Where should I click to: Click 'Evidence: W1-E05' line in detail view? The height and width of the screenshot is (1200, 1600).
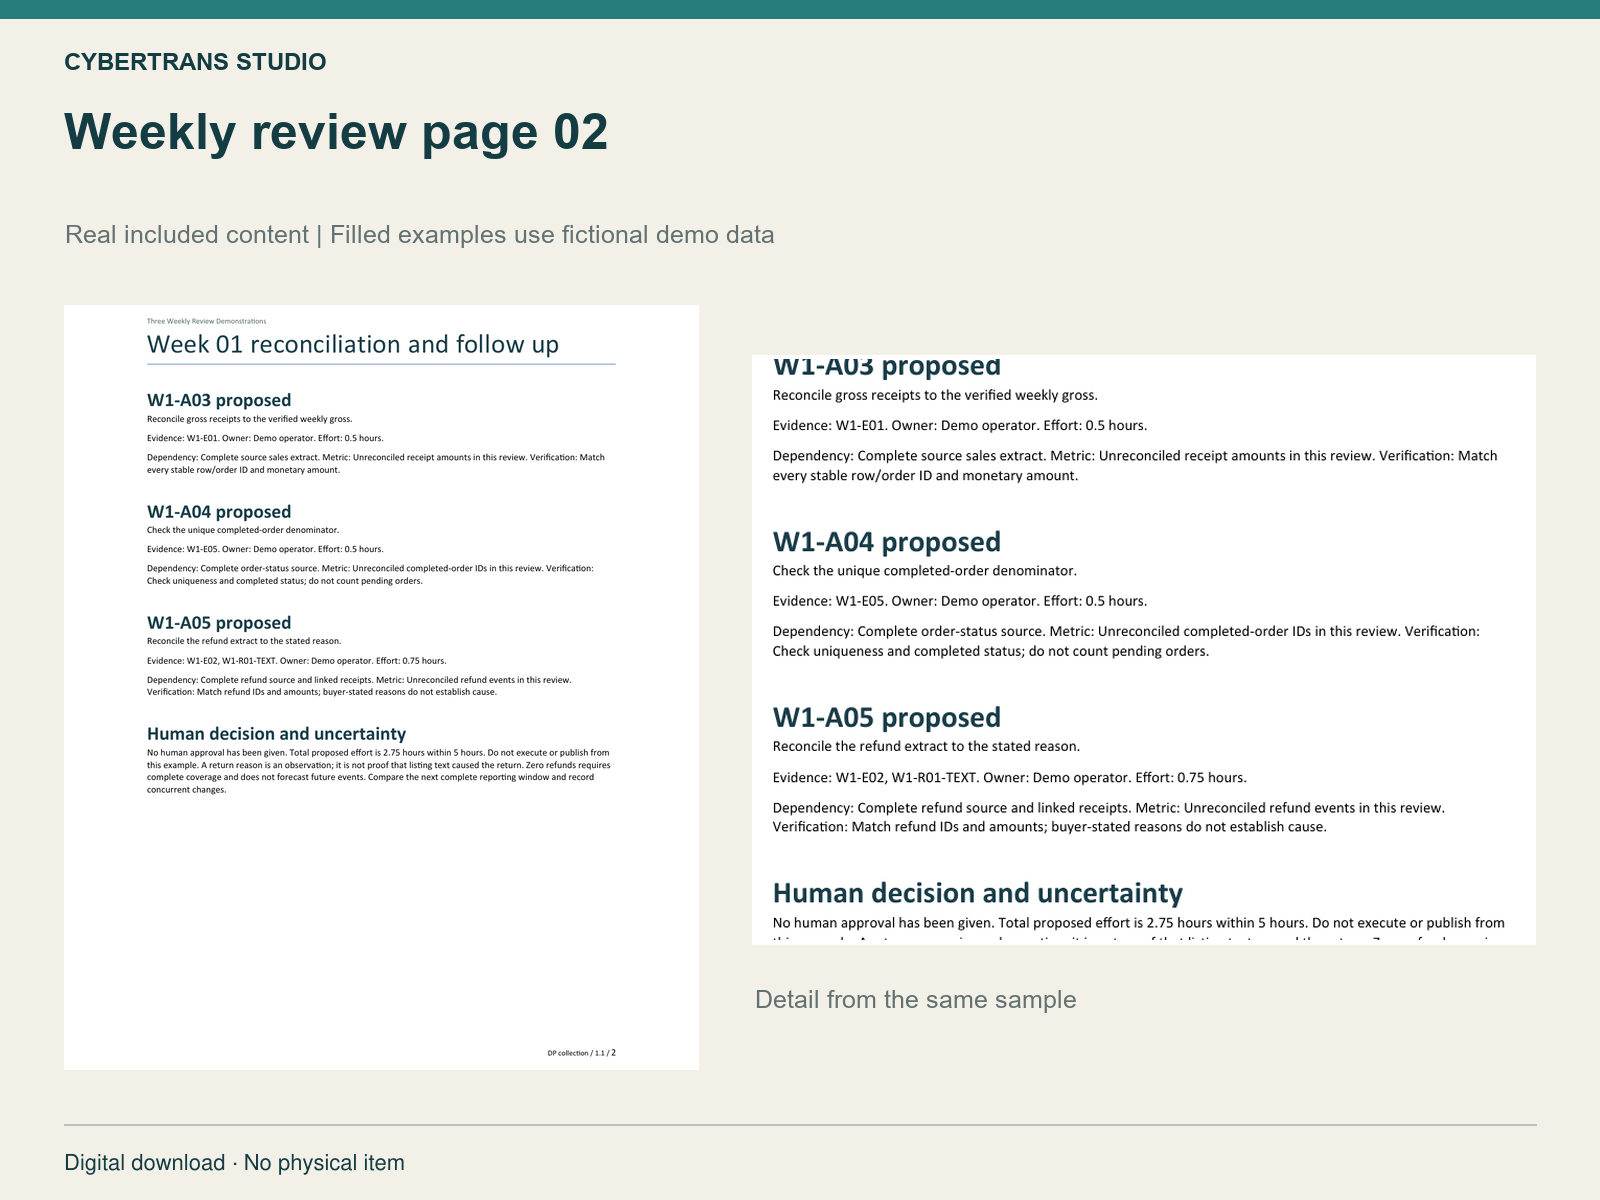click(960, 601)
